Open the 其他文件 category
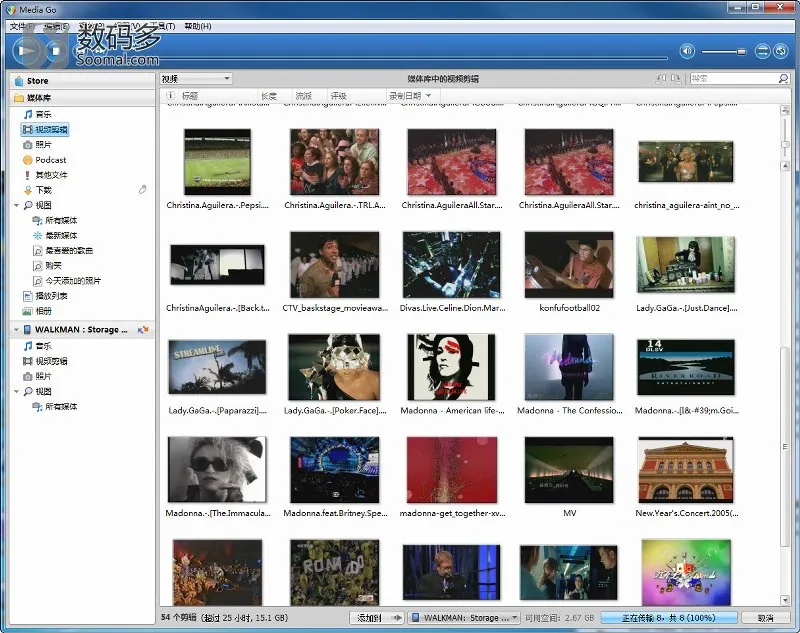The height and width of the screenshot is (633, 800). coord(45,175)
